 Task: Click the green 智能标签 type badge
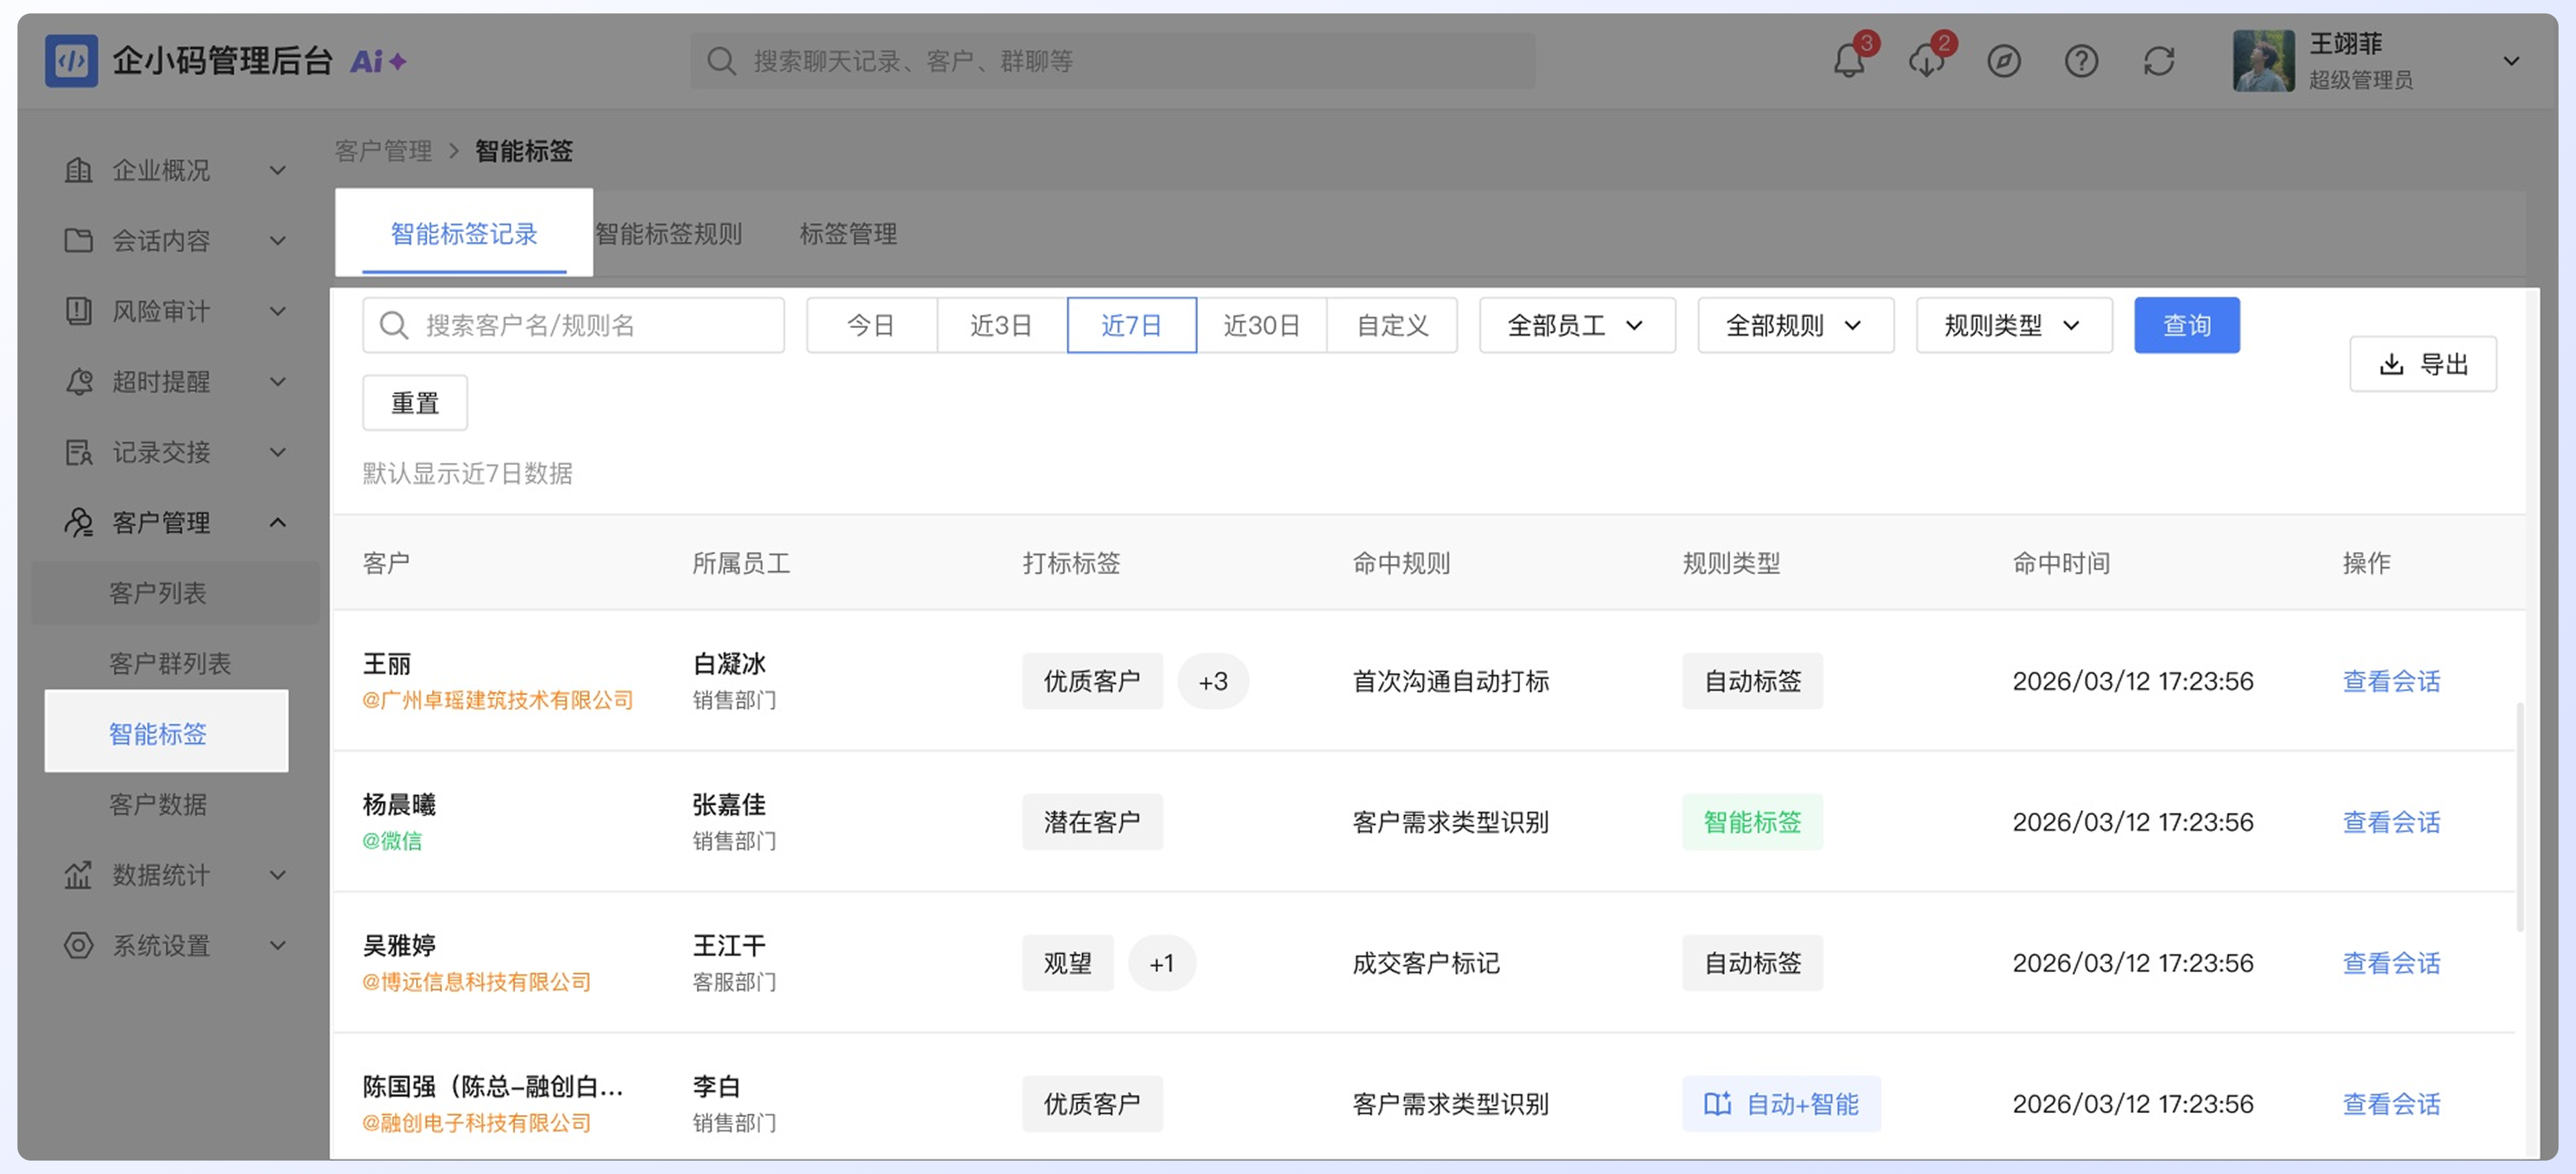(1752, 822)
